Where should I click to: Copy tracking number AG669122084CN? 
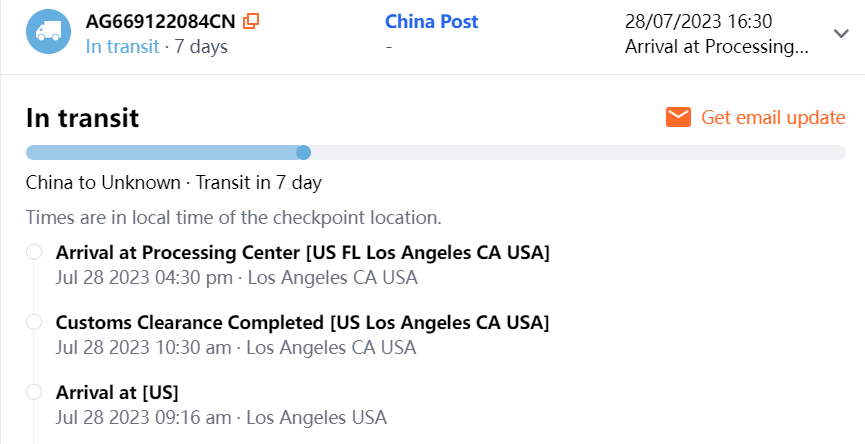click(x=251, y=21)
